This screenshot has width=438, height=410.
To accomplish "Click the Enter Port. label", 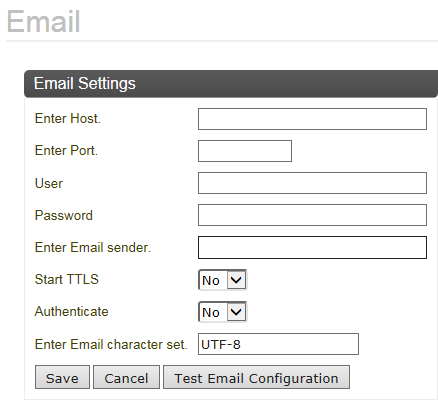I will 66,151.
